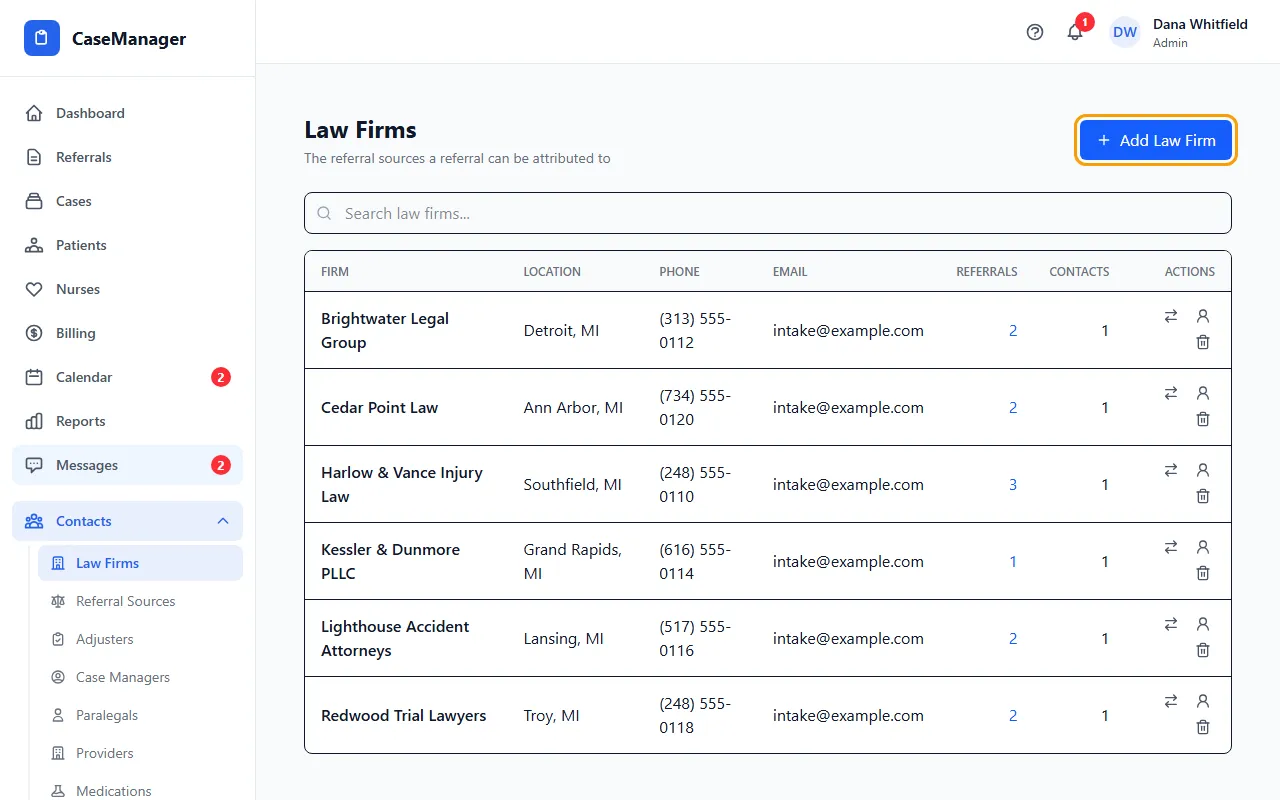
Task: Click transfer arrows for Harlow & Vance Injury Law
Action: point(1171,470)
